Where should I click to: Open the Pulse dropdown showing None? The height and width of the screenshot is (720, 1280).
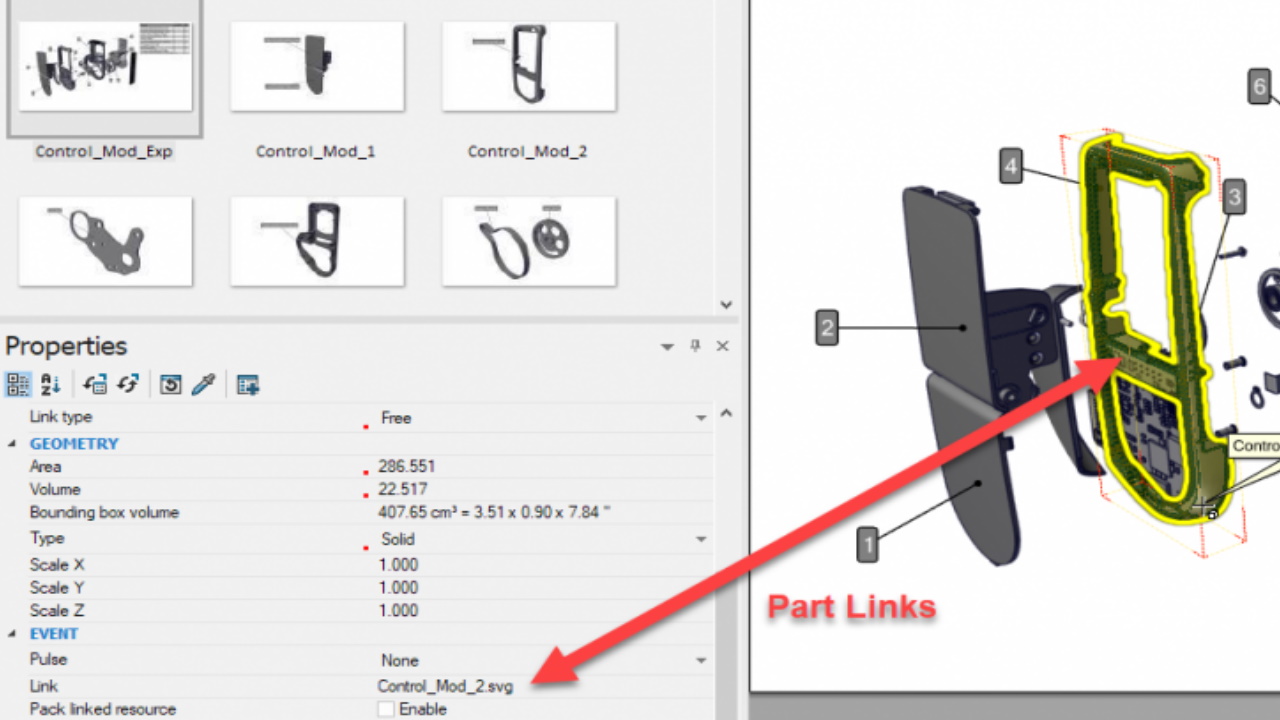tap(700, 660)
